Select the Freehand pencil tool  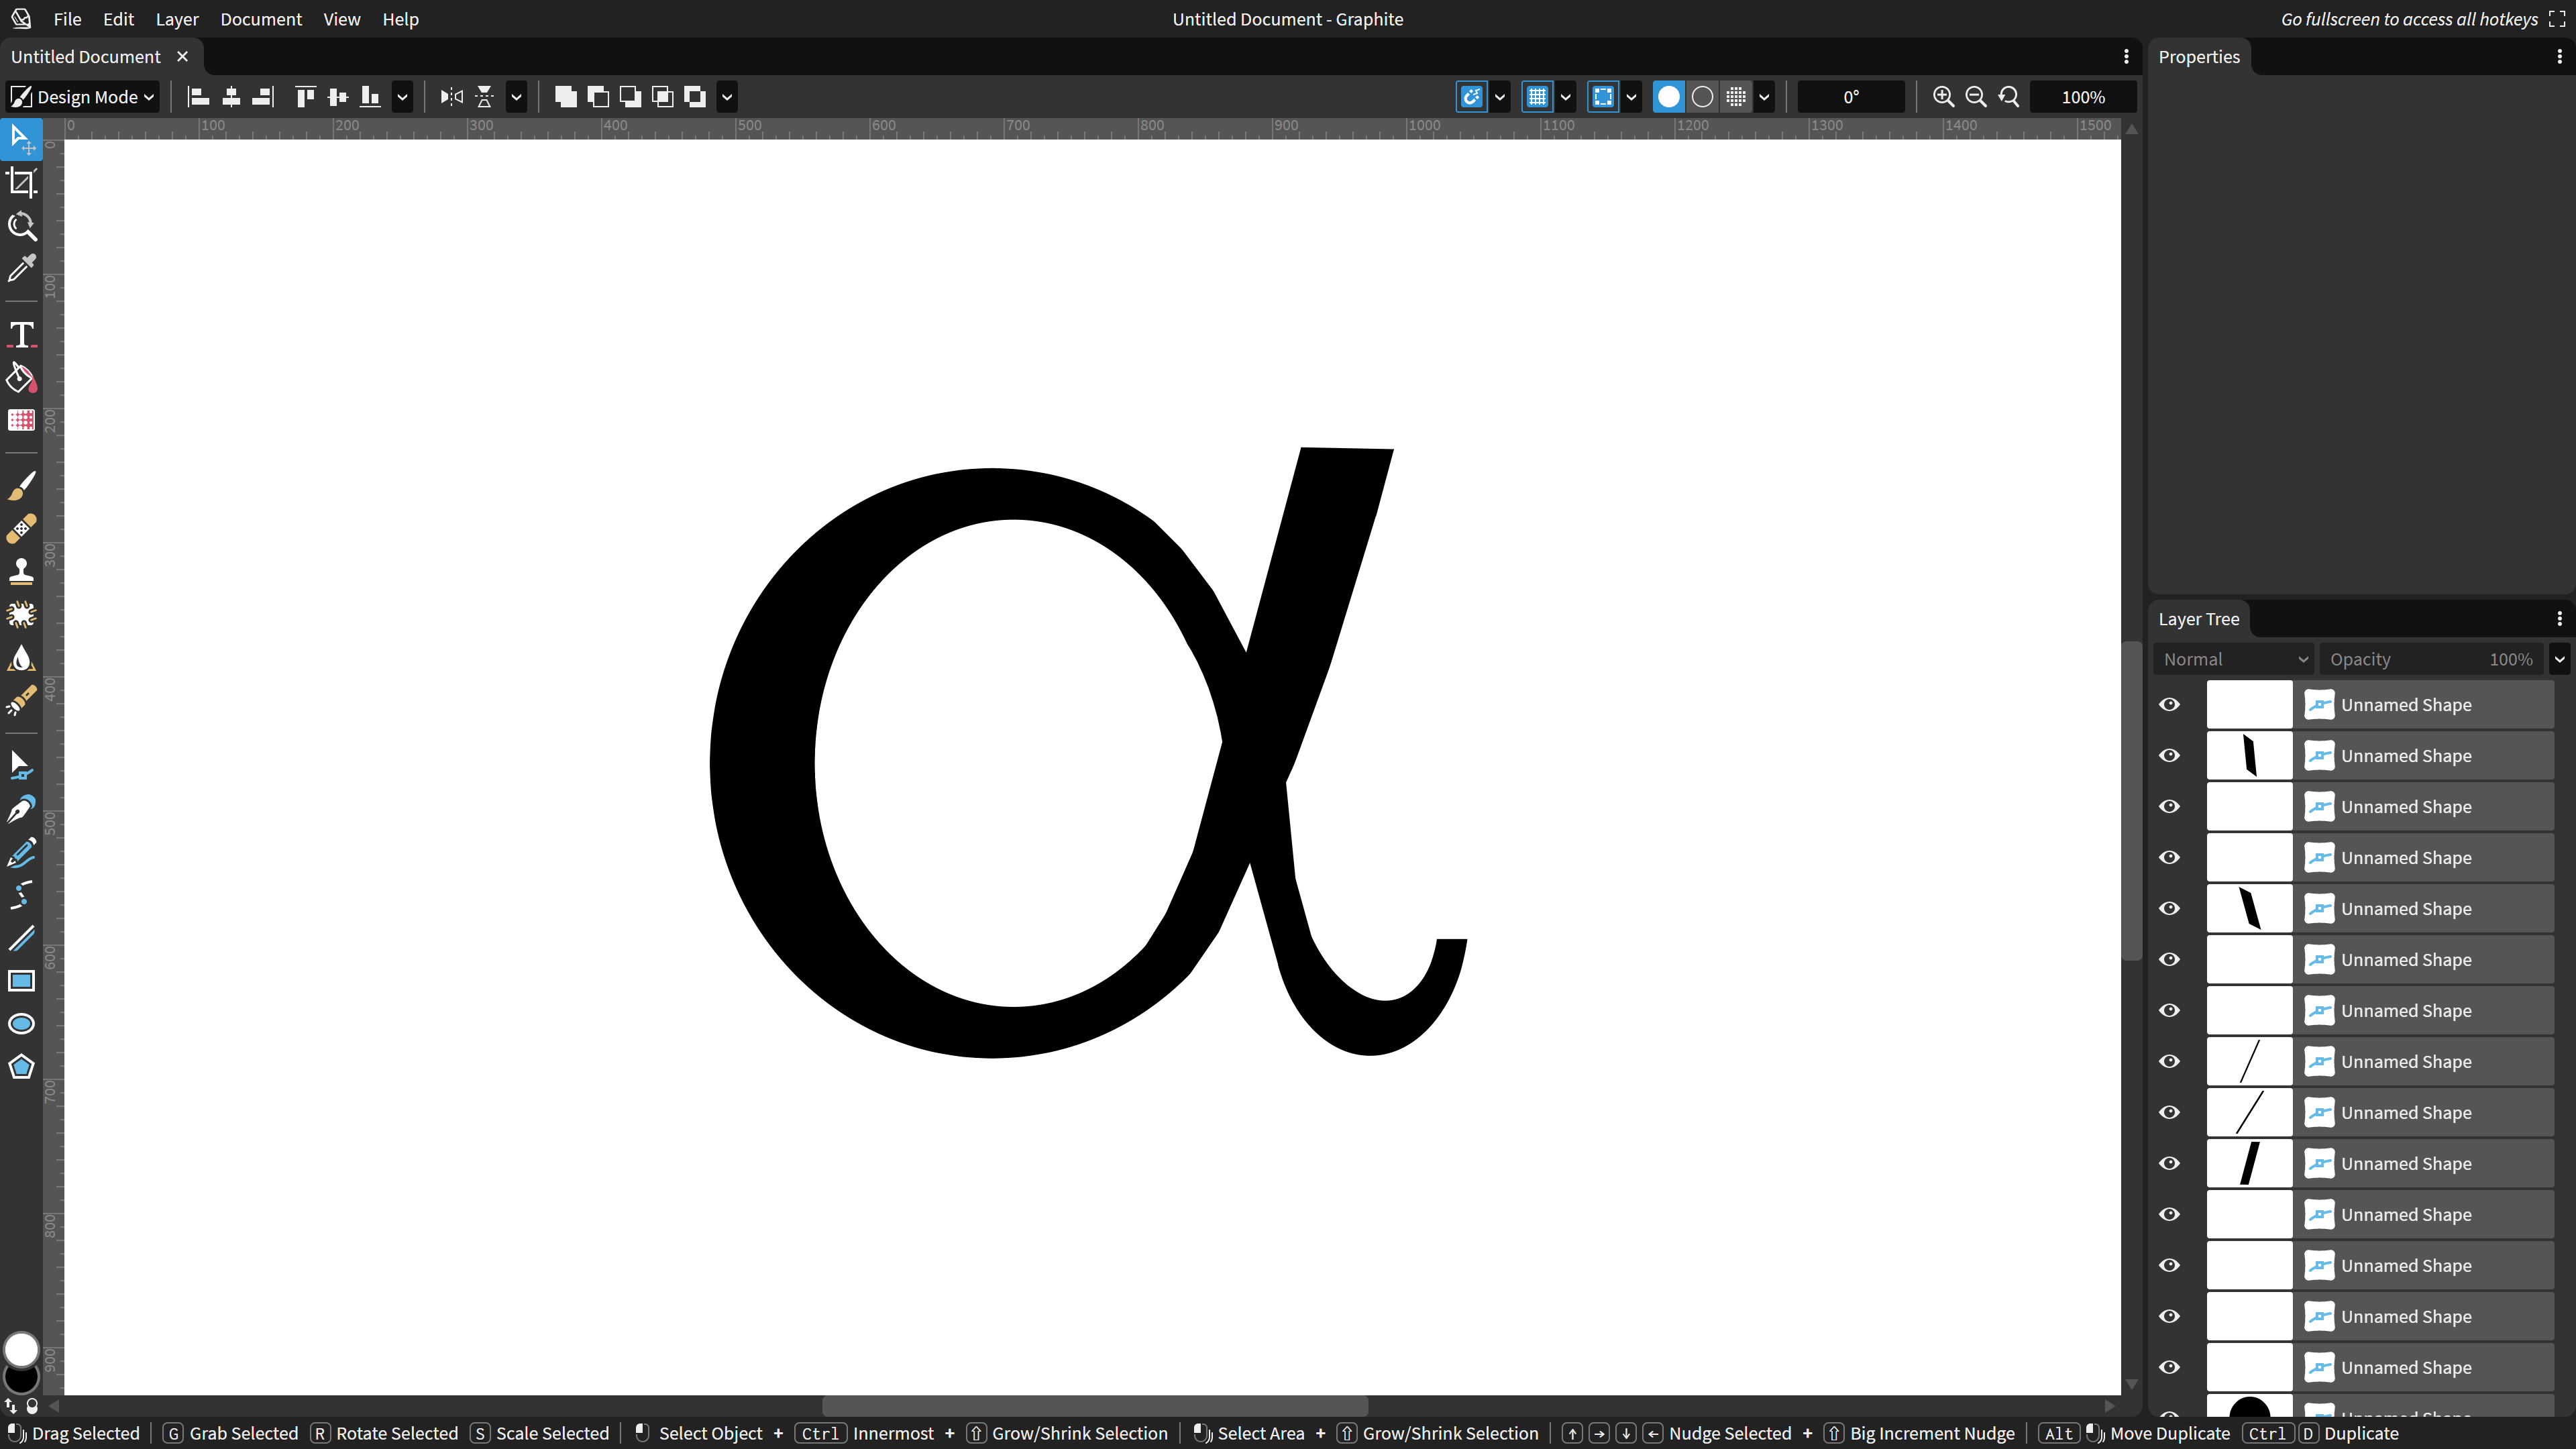(21, 852)
